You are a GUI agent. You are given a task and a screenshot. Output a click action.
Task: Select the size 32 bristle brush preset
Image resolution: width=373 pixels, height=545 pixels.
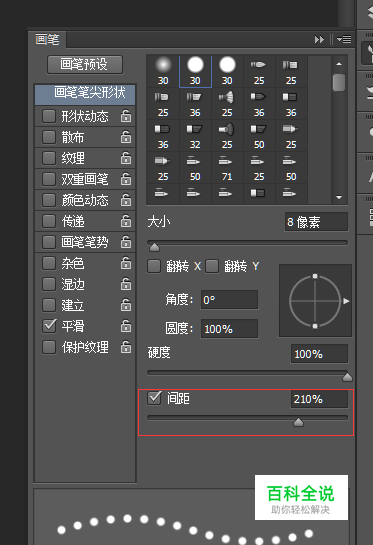click(x=195, y=136)
